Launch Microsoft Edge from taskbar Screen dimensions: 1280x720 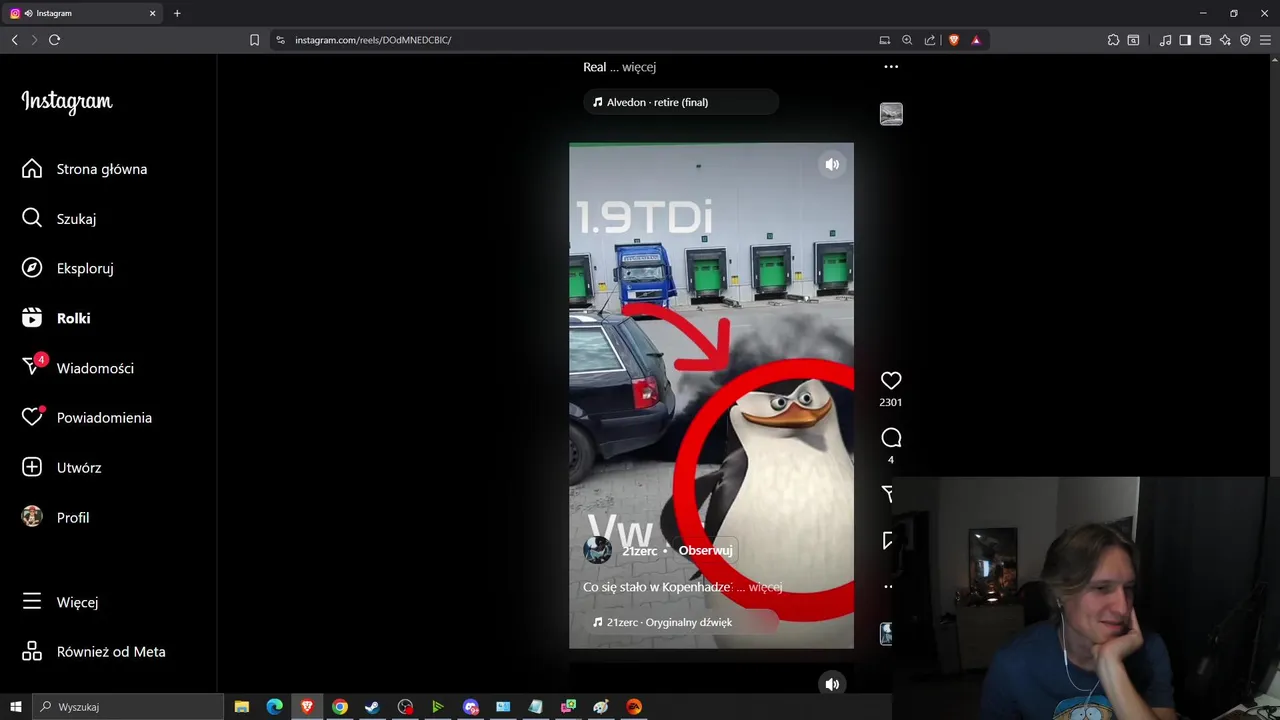tap(274, 707)
